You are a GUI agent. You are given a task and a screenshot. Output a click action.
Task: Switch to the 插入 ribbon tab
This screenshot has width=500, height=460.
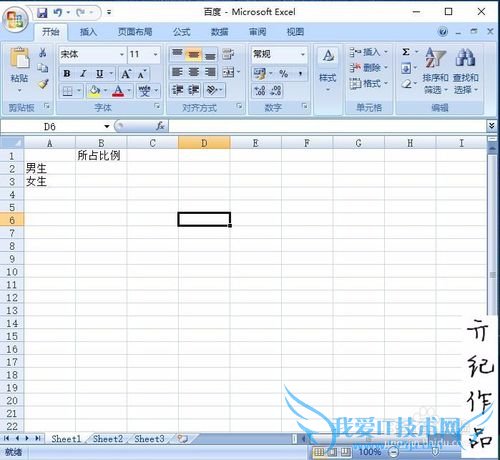click(88, 32)
